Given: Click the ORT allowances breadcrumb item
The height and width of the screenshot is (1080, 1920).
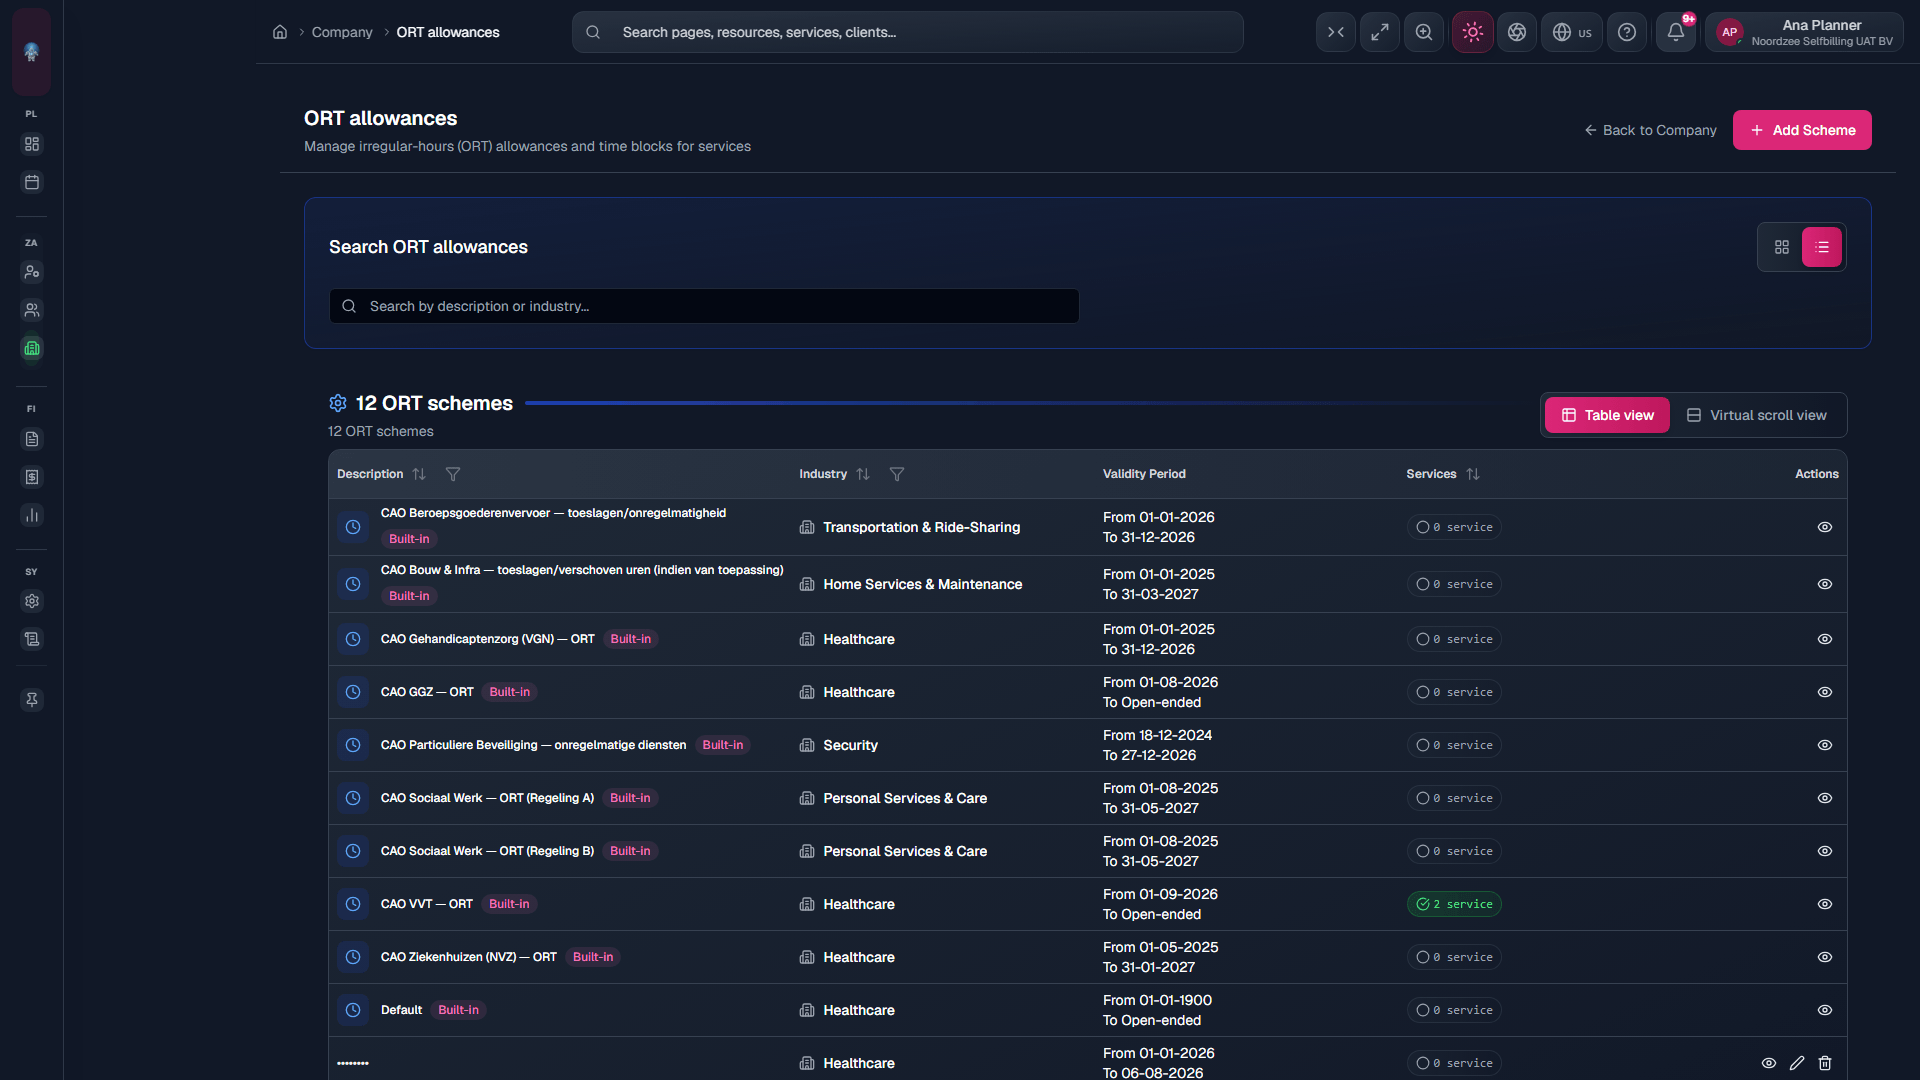Looking at the screenshot, I should pos(448,32).
